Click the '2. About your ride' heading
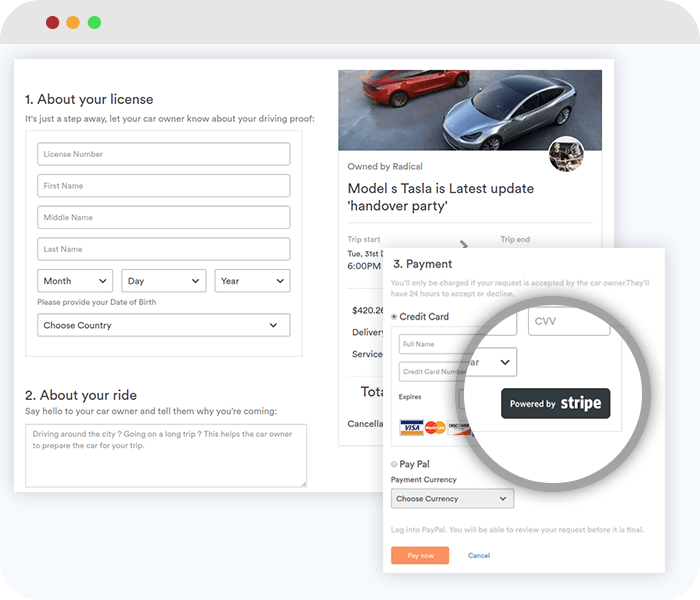 pyautogui.click(x=81, y=395)
